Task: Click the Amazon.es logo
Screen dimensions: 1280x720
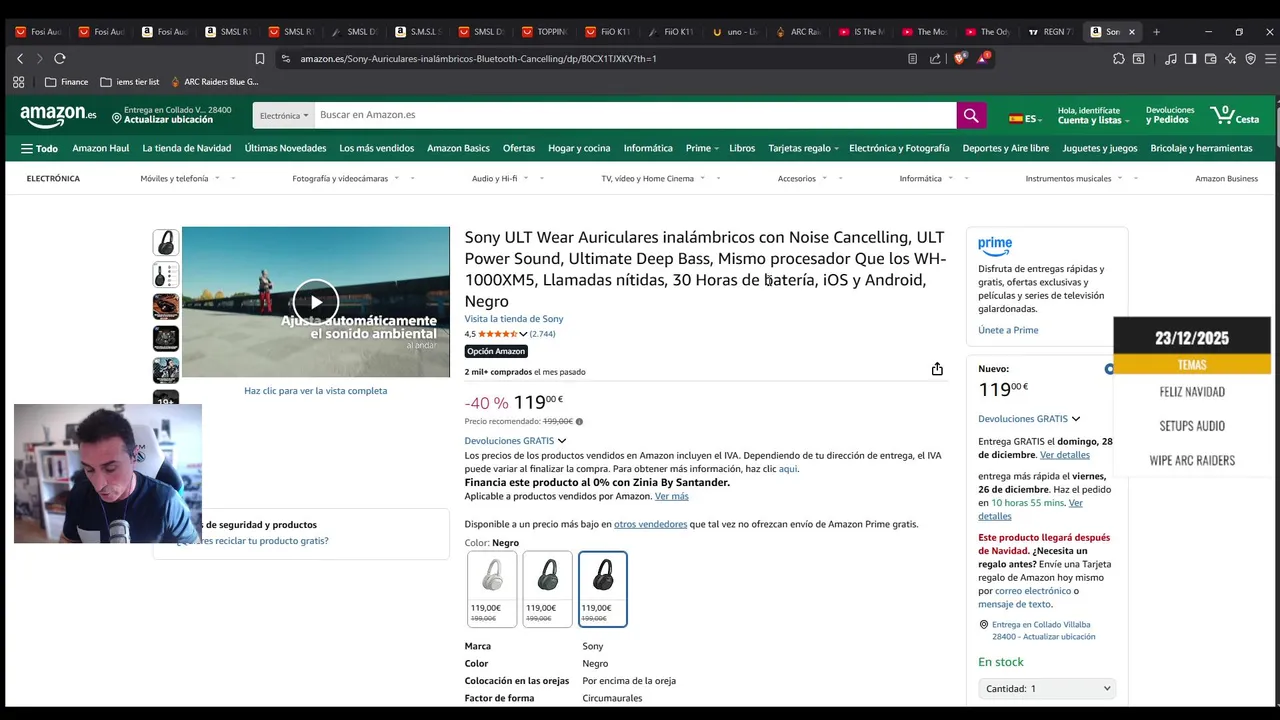Action: pyautogui.click(x=58, y=115)
